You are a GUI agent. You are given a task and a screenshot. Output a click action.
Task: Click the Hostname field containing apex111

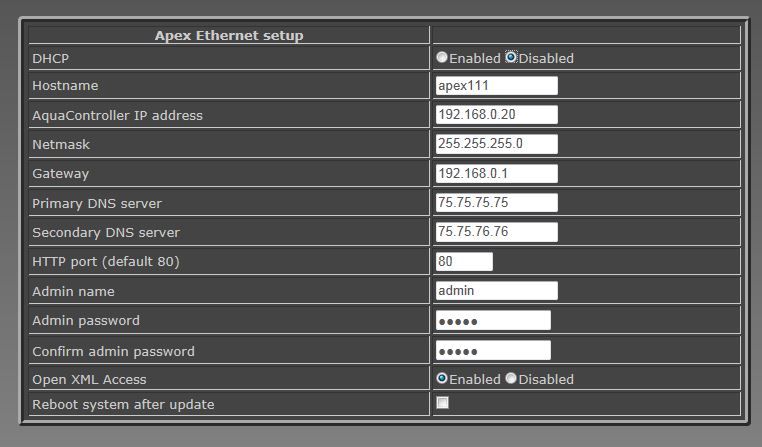coord(497,86)
